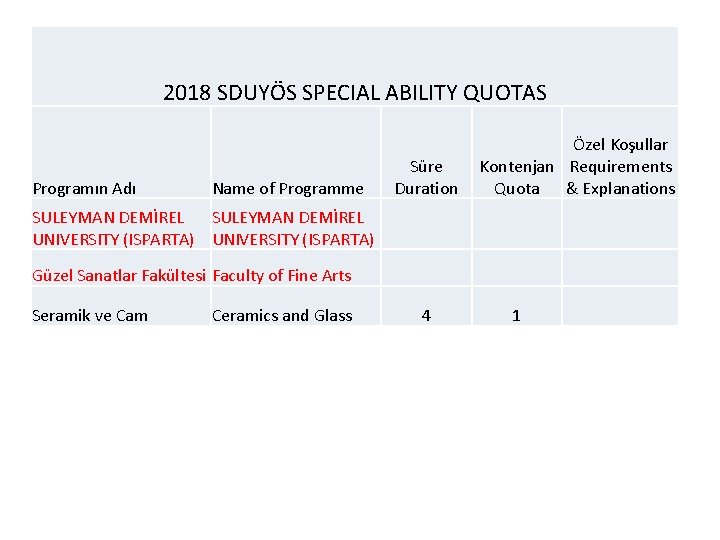Click the left SULEYMAN DEMİREL UNIVERSITY cell
The width and height of the screenshot is (720, 540).
pos(121,224)
